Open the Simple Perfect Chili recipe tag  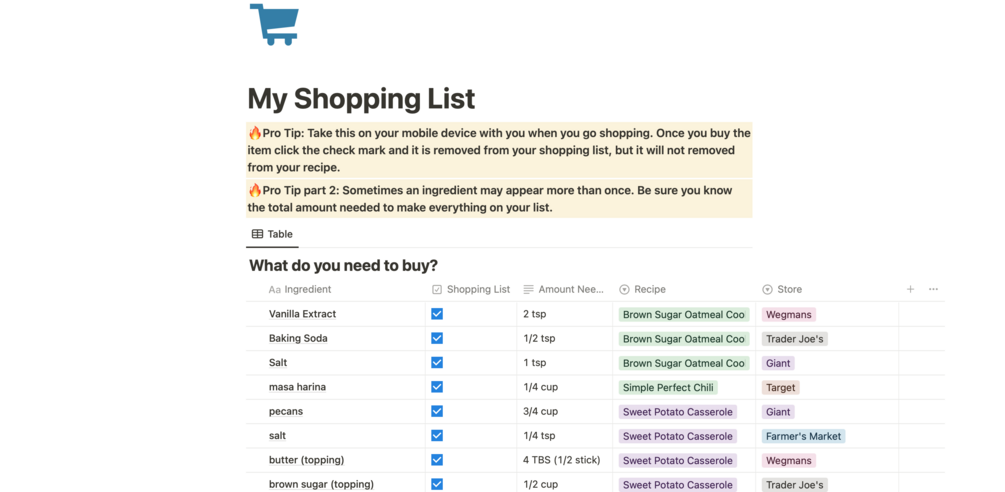point(669,387)
